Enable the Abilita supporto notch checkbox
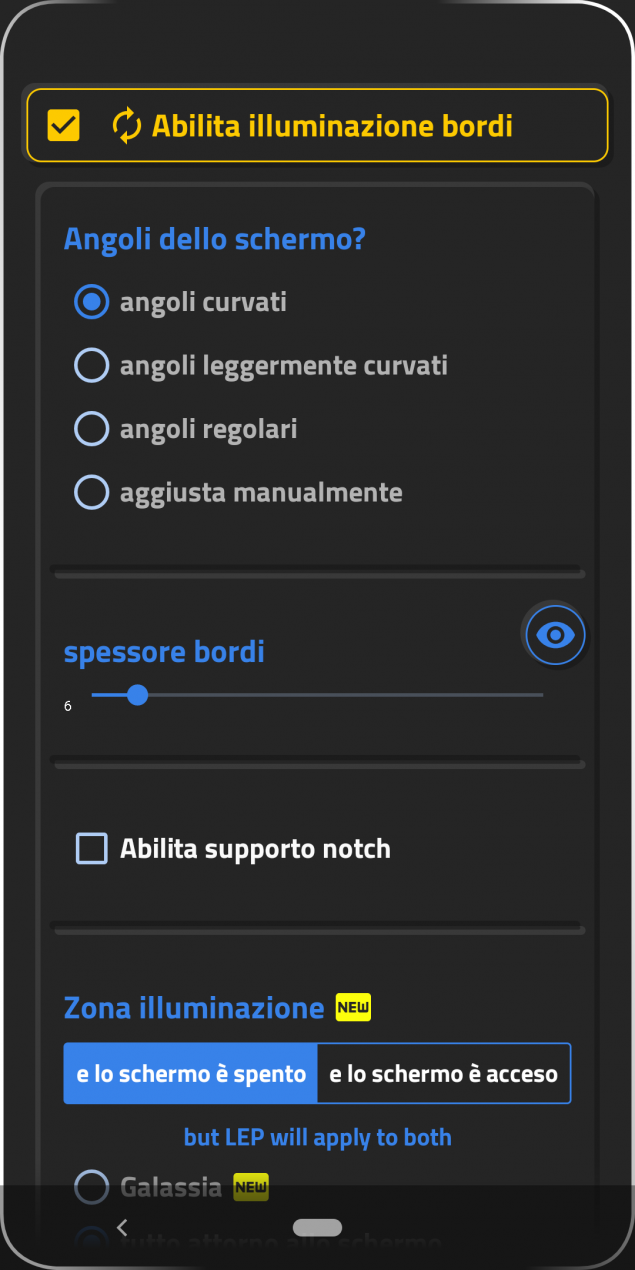 click(92, 849)
